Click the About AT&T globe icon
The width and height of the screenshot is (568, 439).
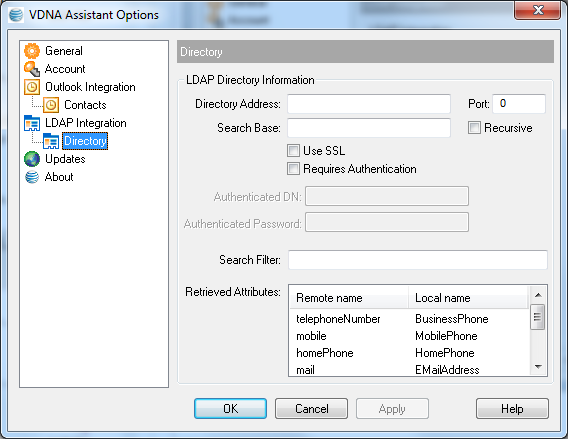32,177
